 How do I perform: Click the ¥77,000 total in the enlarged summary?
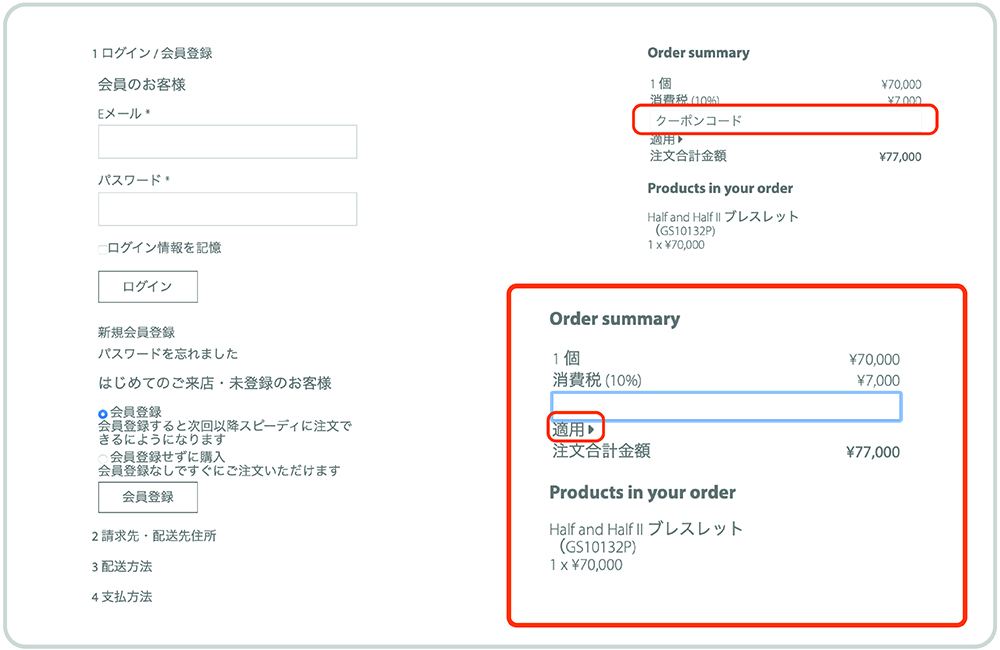pos(872,453)
